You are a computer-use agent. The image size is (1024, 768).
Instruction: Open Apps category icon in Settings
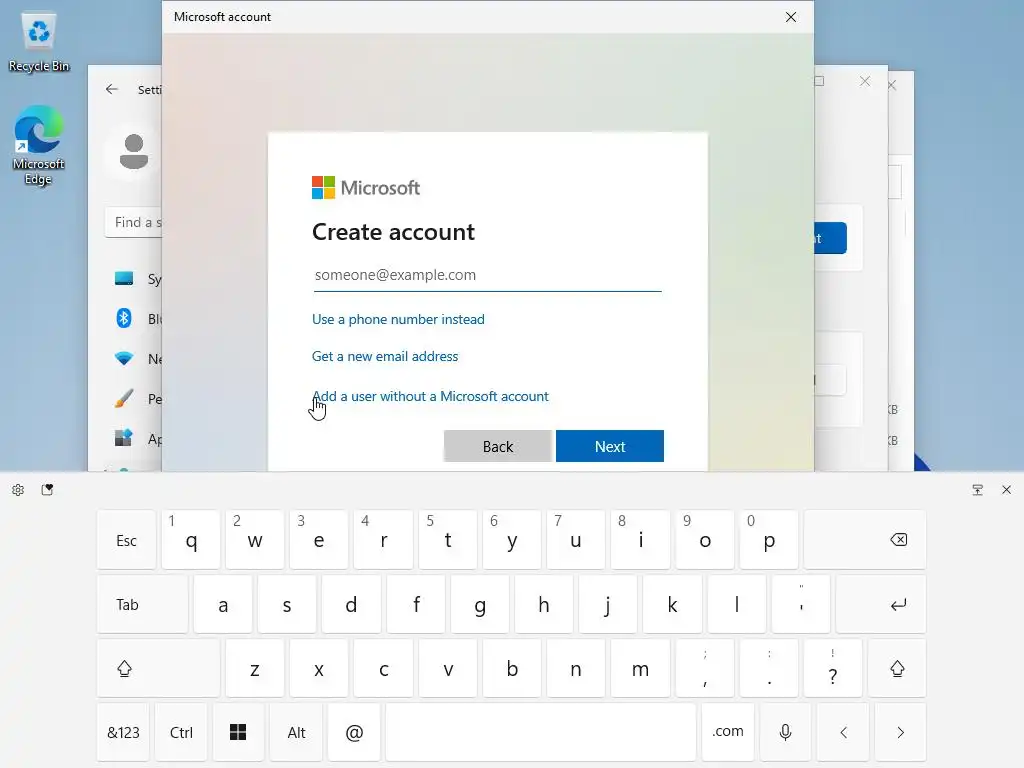tap(123, 438)
